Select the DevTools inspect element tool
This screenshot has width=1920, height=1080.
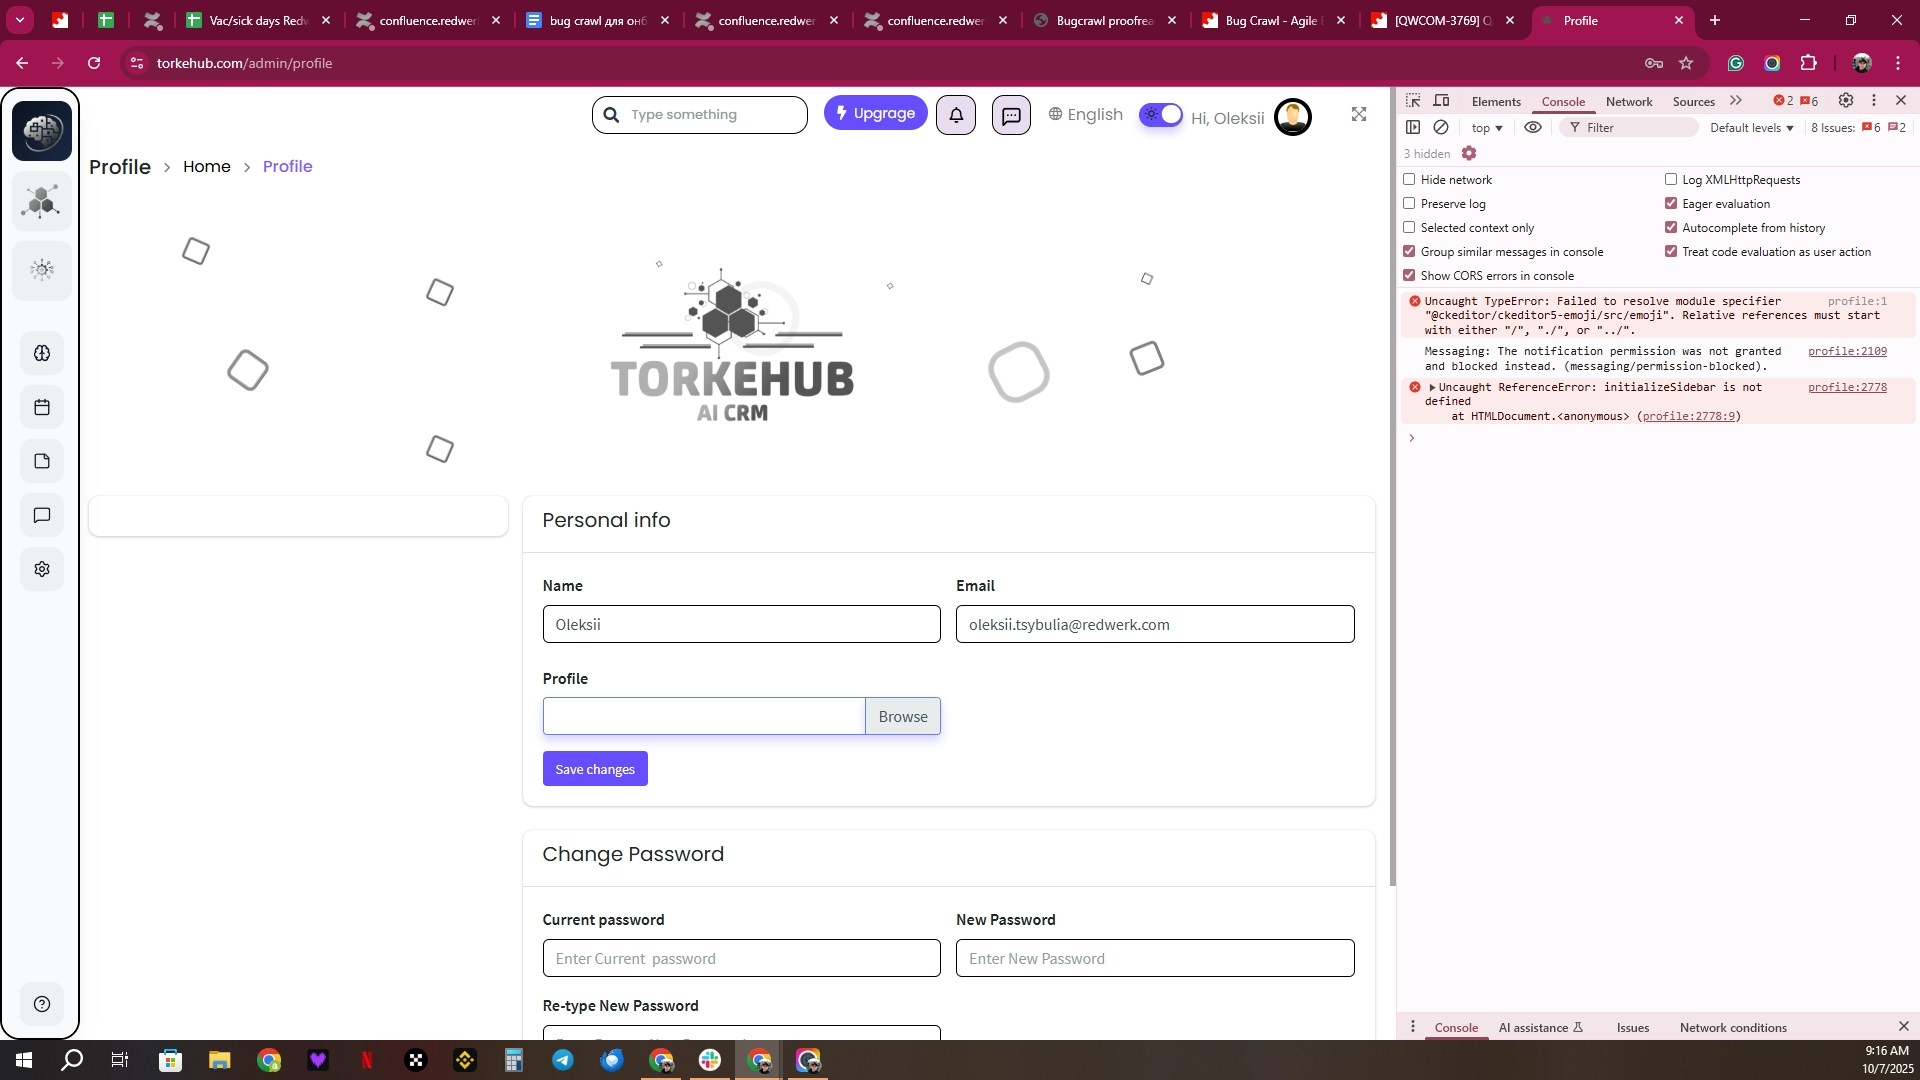point(1413,101)
